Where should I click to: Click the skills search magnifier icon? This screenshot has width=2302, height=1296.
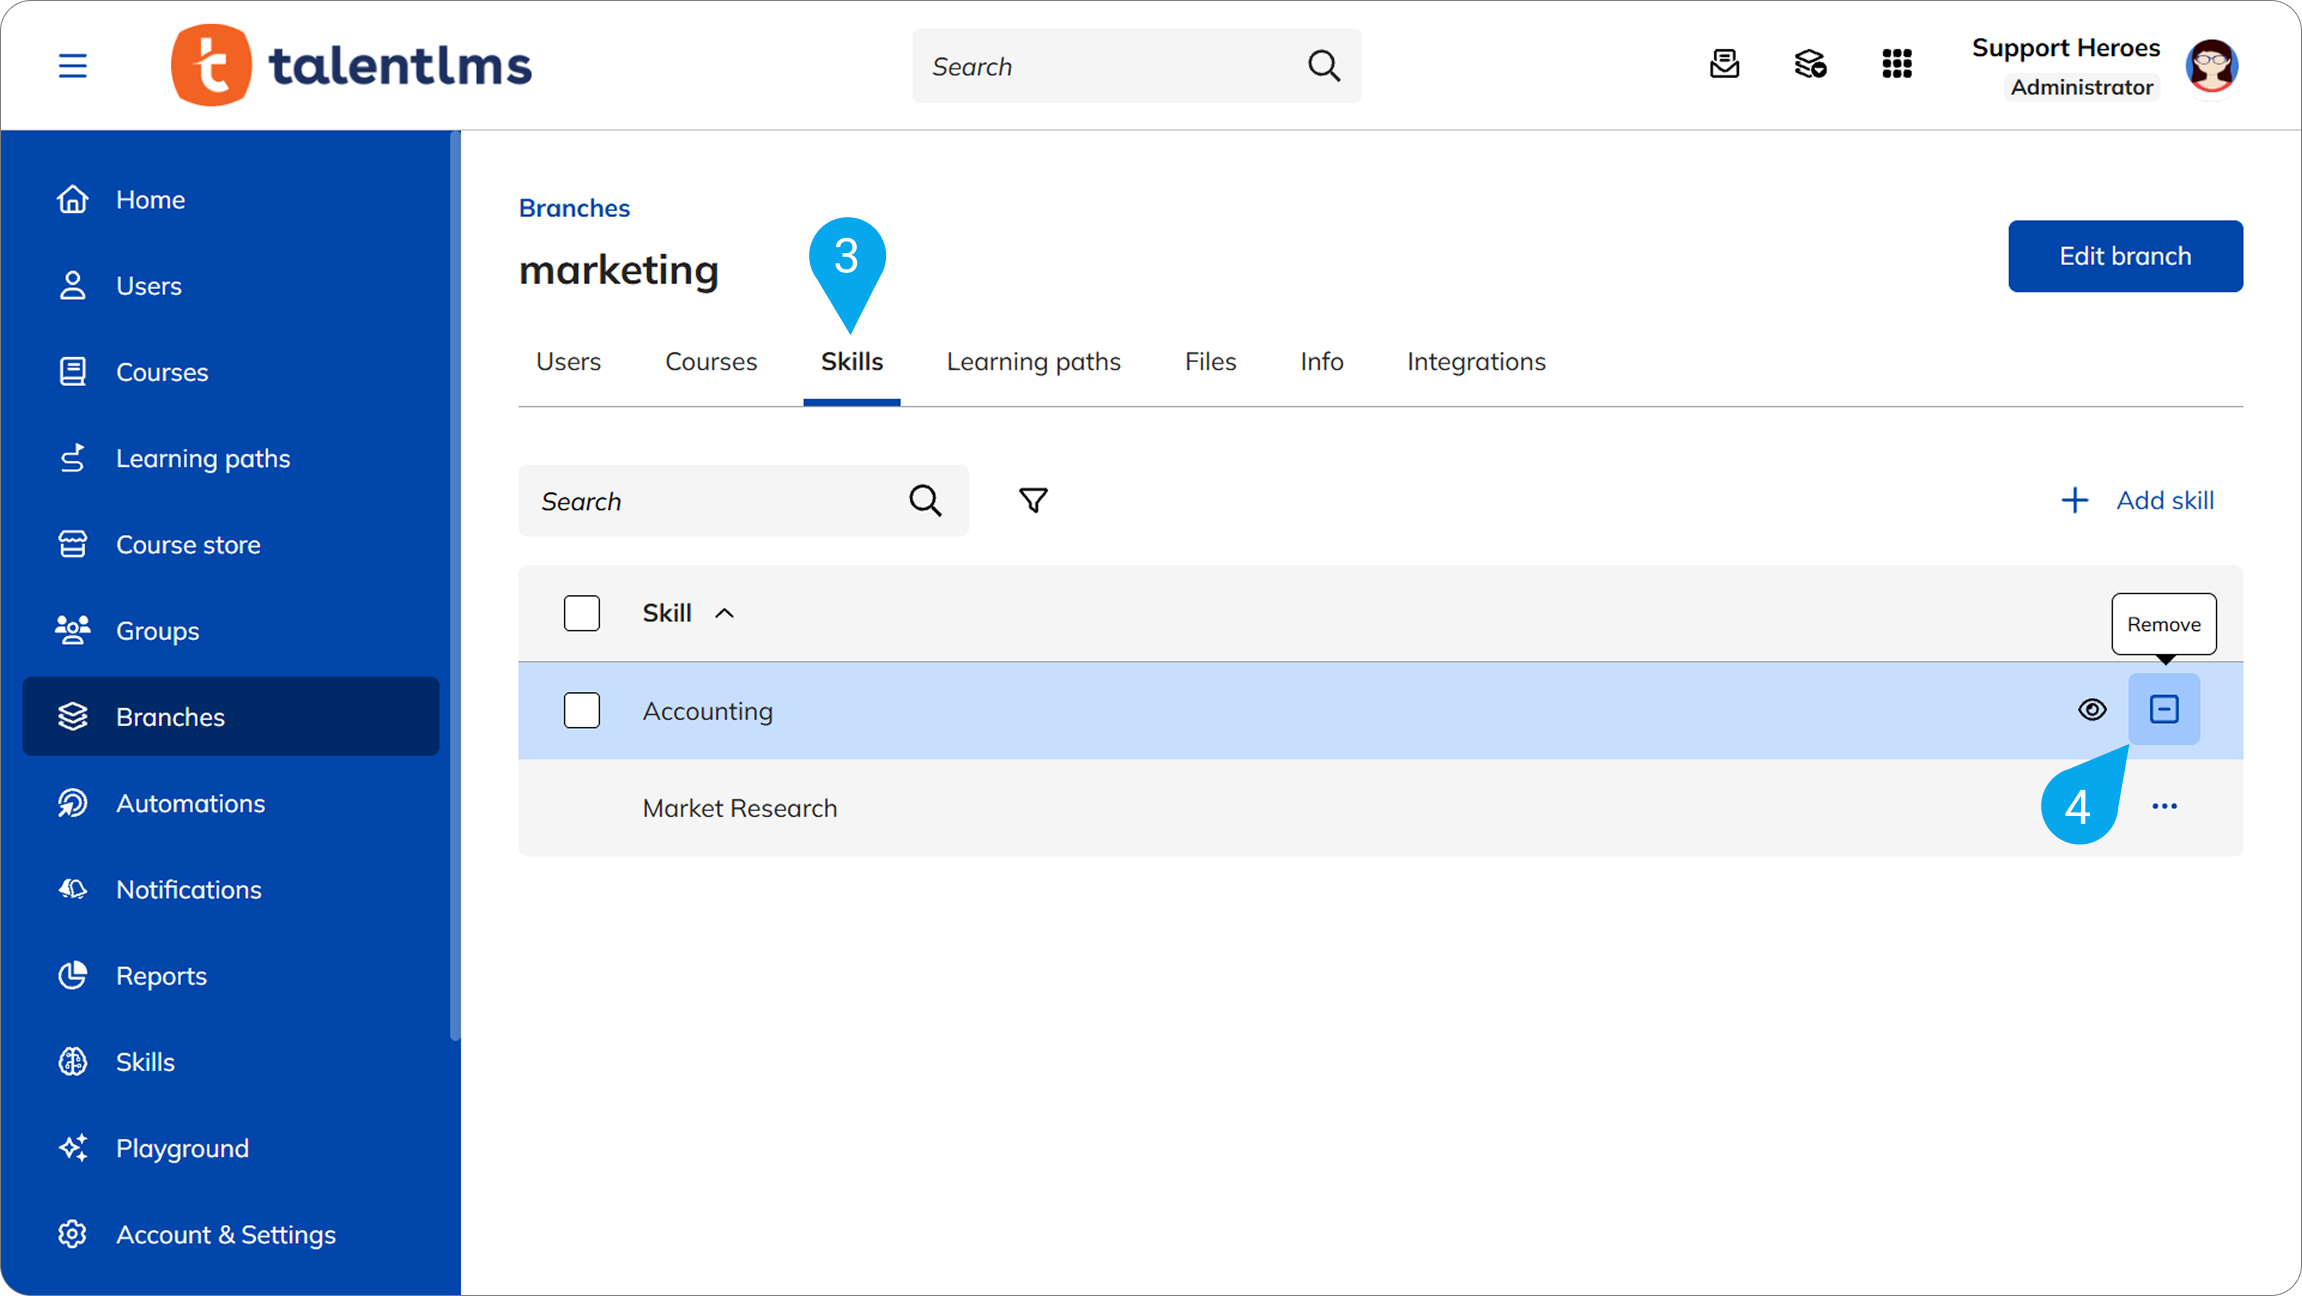[925, 500]
